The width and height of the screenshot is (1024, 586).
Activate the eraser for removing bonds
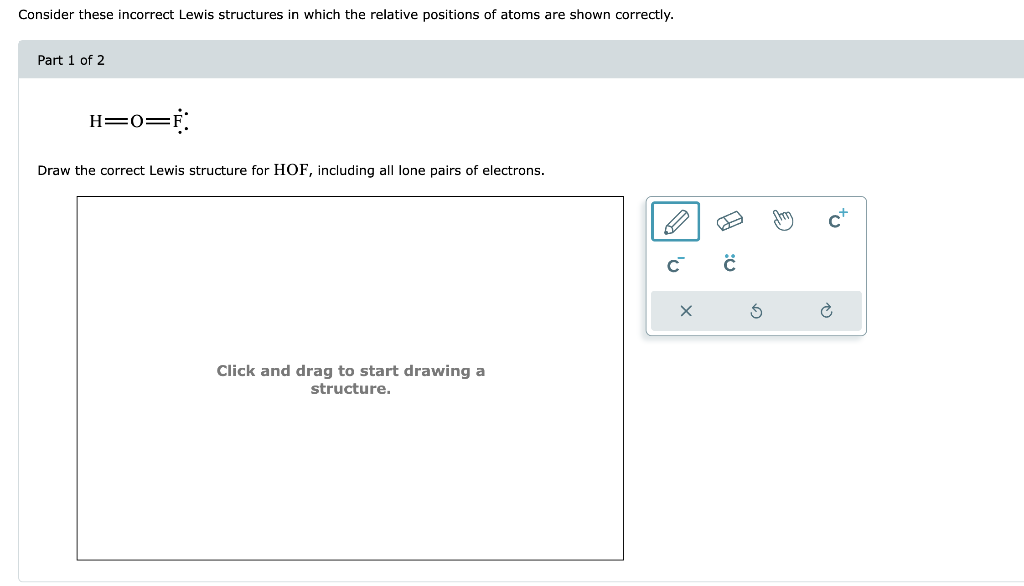tap(729, 220)
